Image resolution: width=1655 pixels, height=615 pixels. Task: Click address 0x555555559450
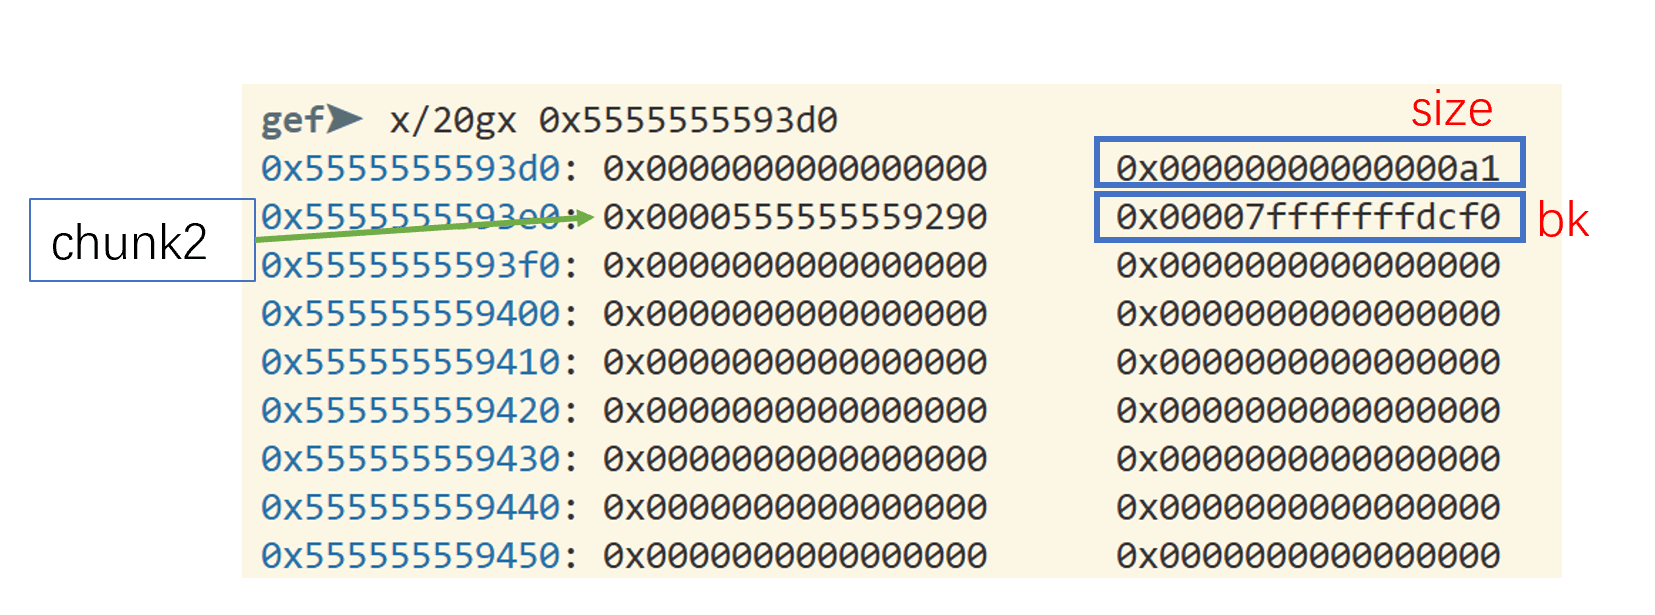pyautogui.click(x=410, y=556)
